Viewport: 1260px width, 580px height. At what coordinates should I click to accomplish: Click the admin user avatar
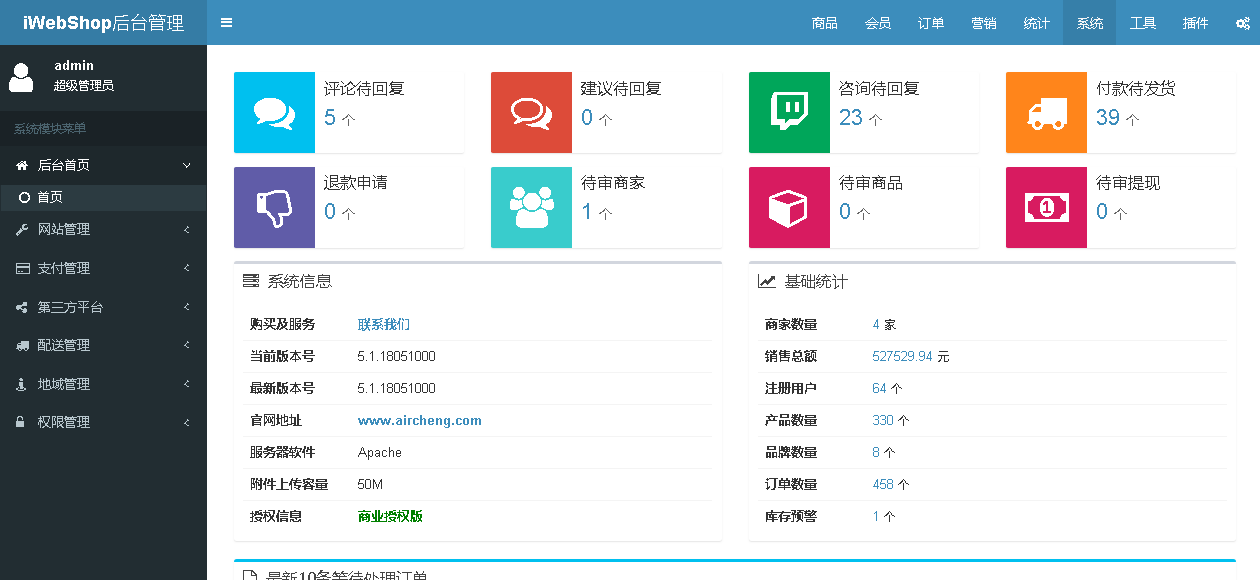point(21,76)
